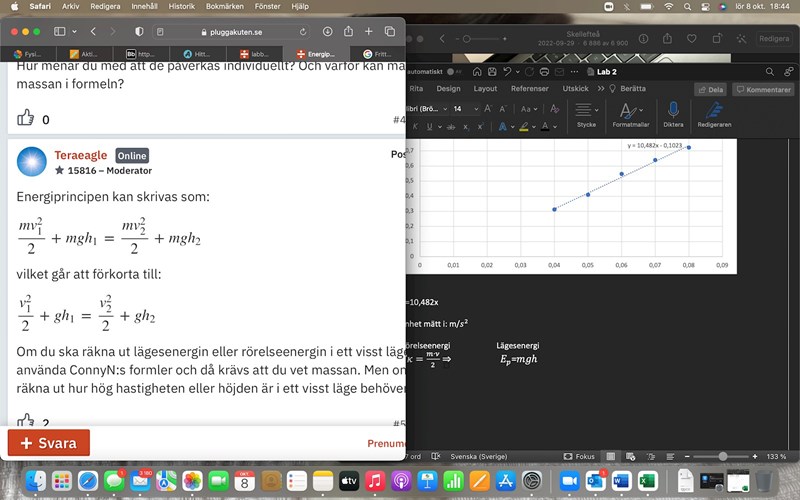Search the Word document with magnifier

click(x=771, y=72)
